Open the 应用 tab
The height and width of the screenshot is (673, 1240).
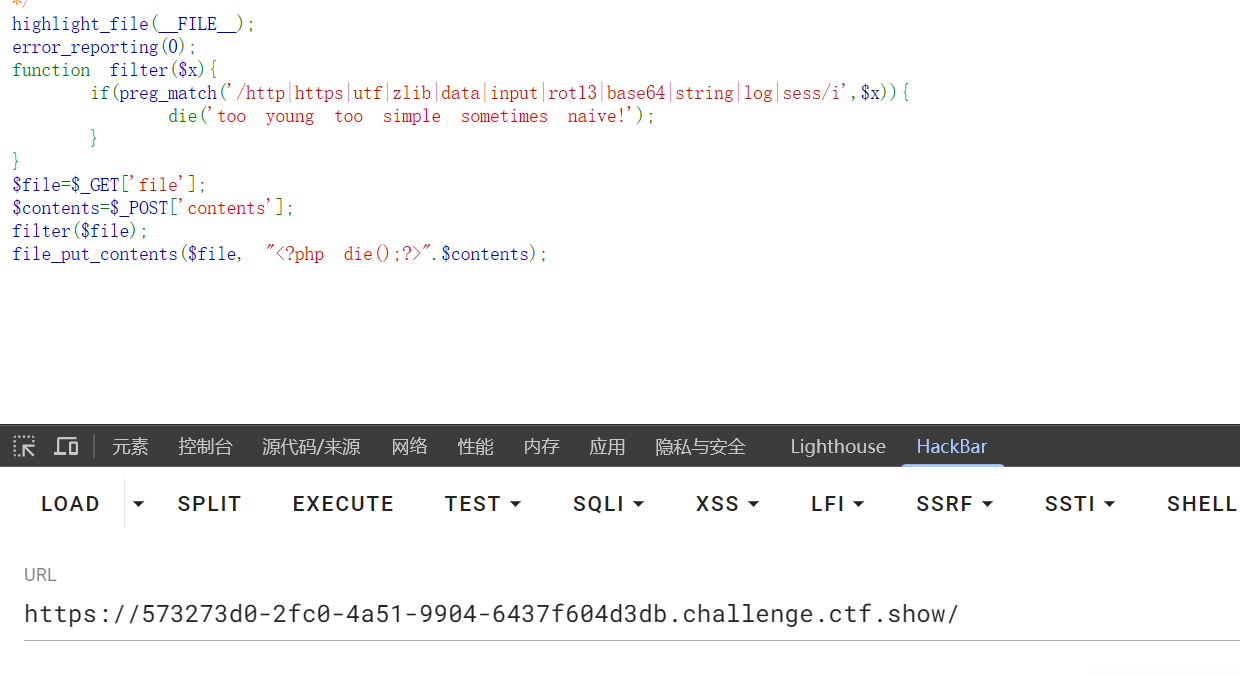(607, 446)
